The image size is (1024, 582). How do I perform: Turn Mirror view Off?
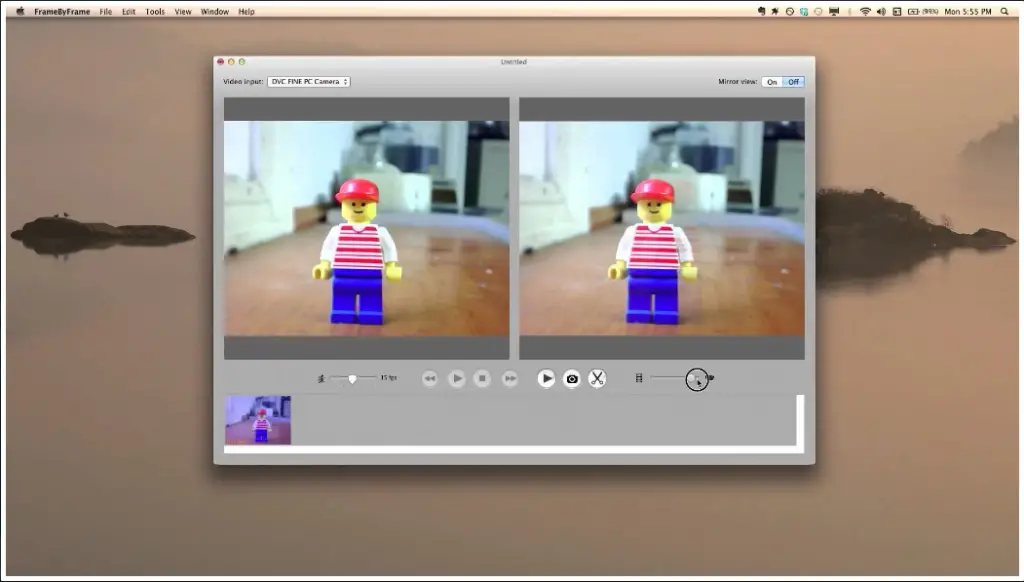793,82
